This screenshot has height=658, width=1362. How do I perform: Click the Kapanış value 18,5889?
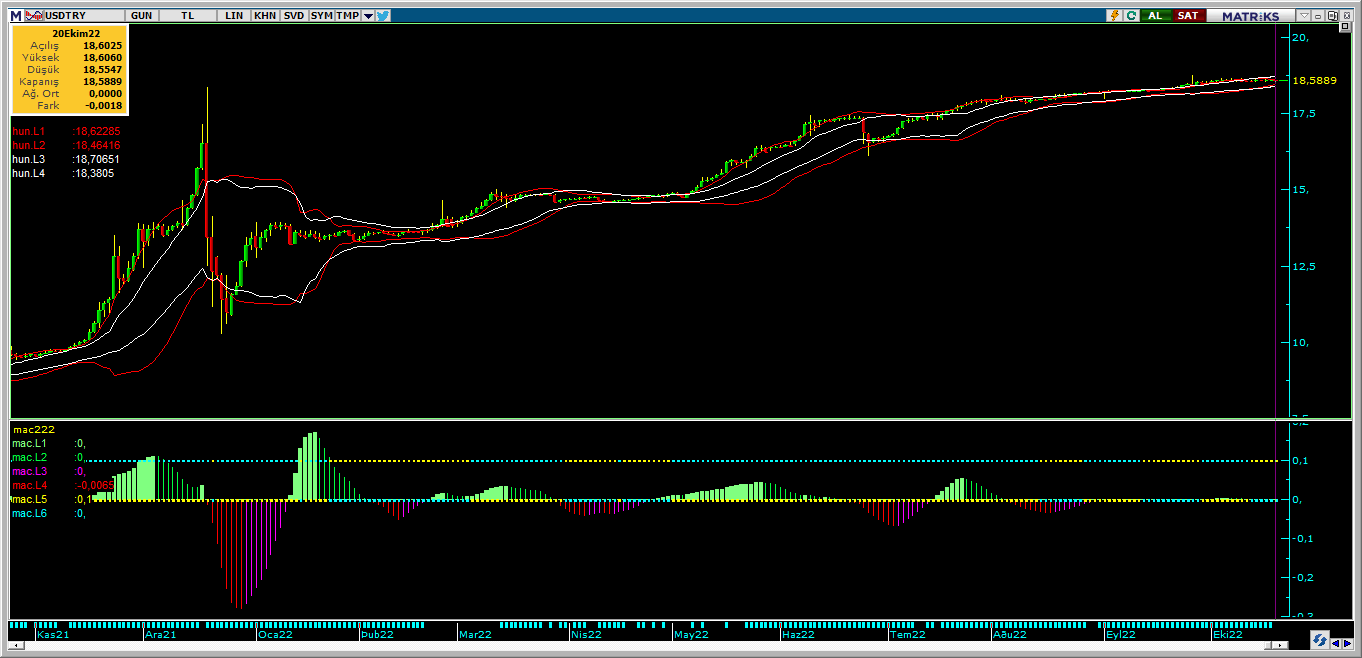[103, 82]
